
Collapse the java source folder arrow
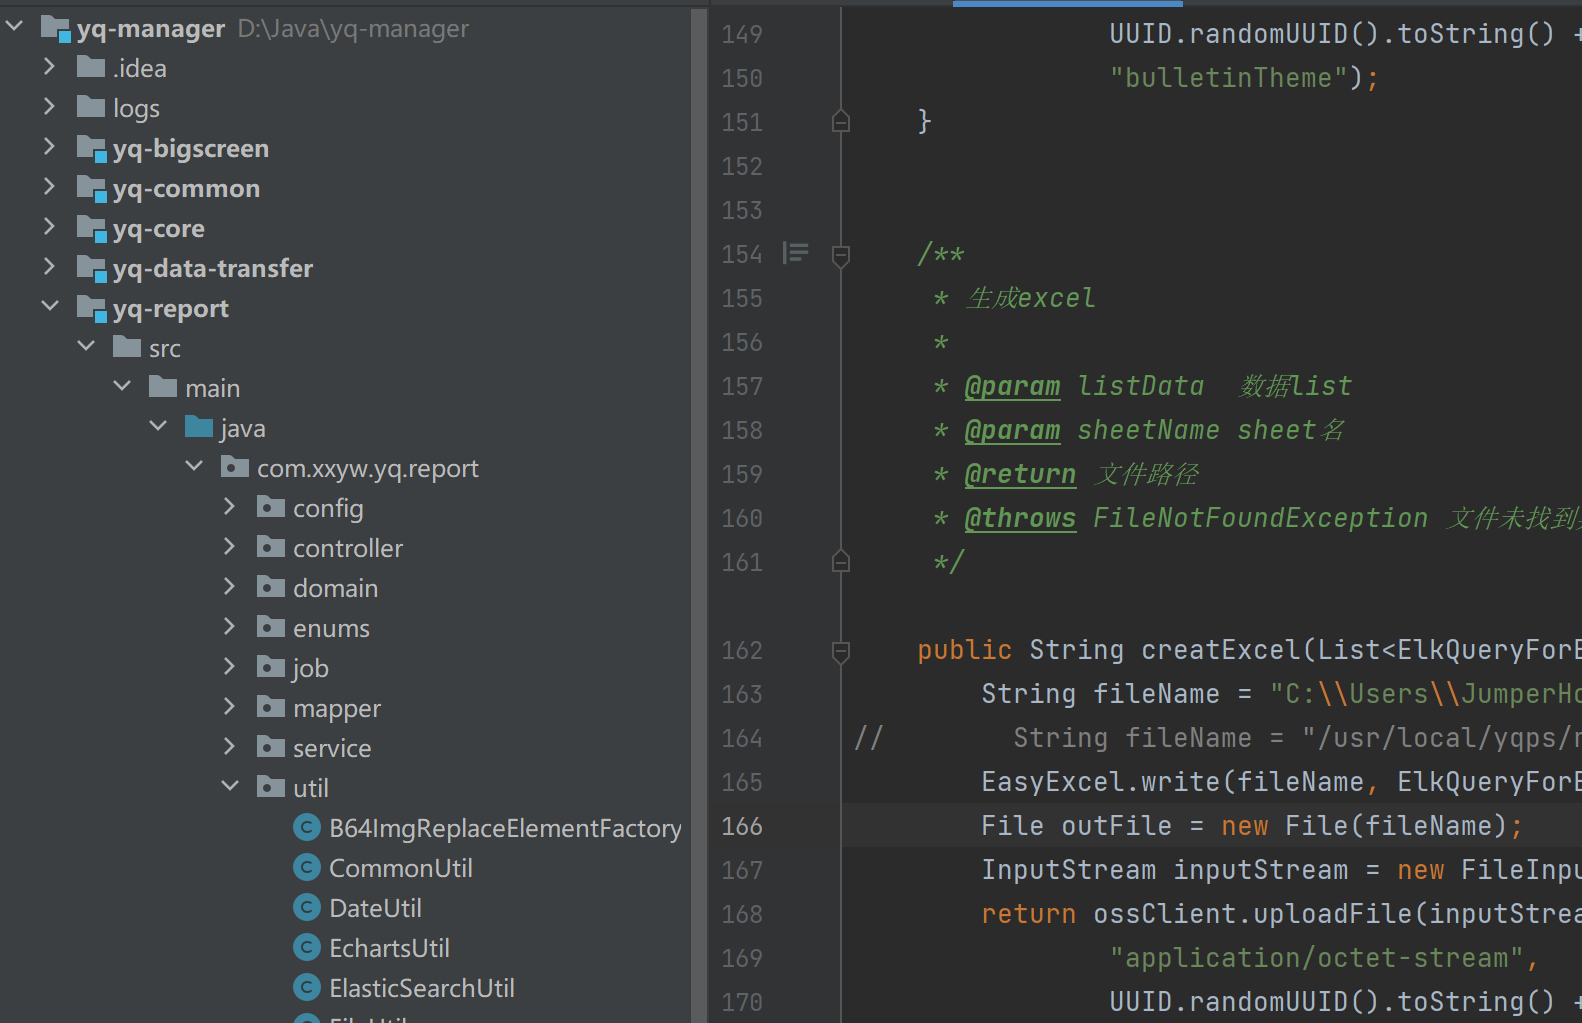tap(158, 427)
